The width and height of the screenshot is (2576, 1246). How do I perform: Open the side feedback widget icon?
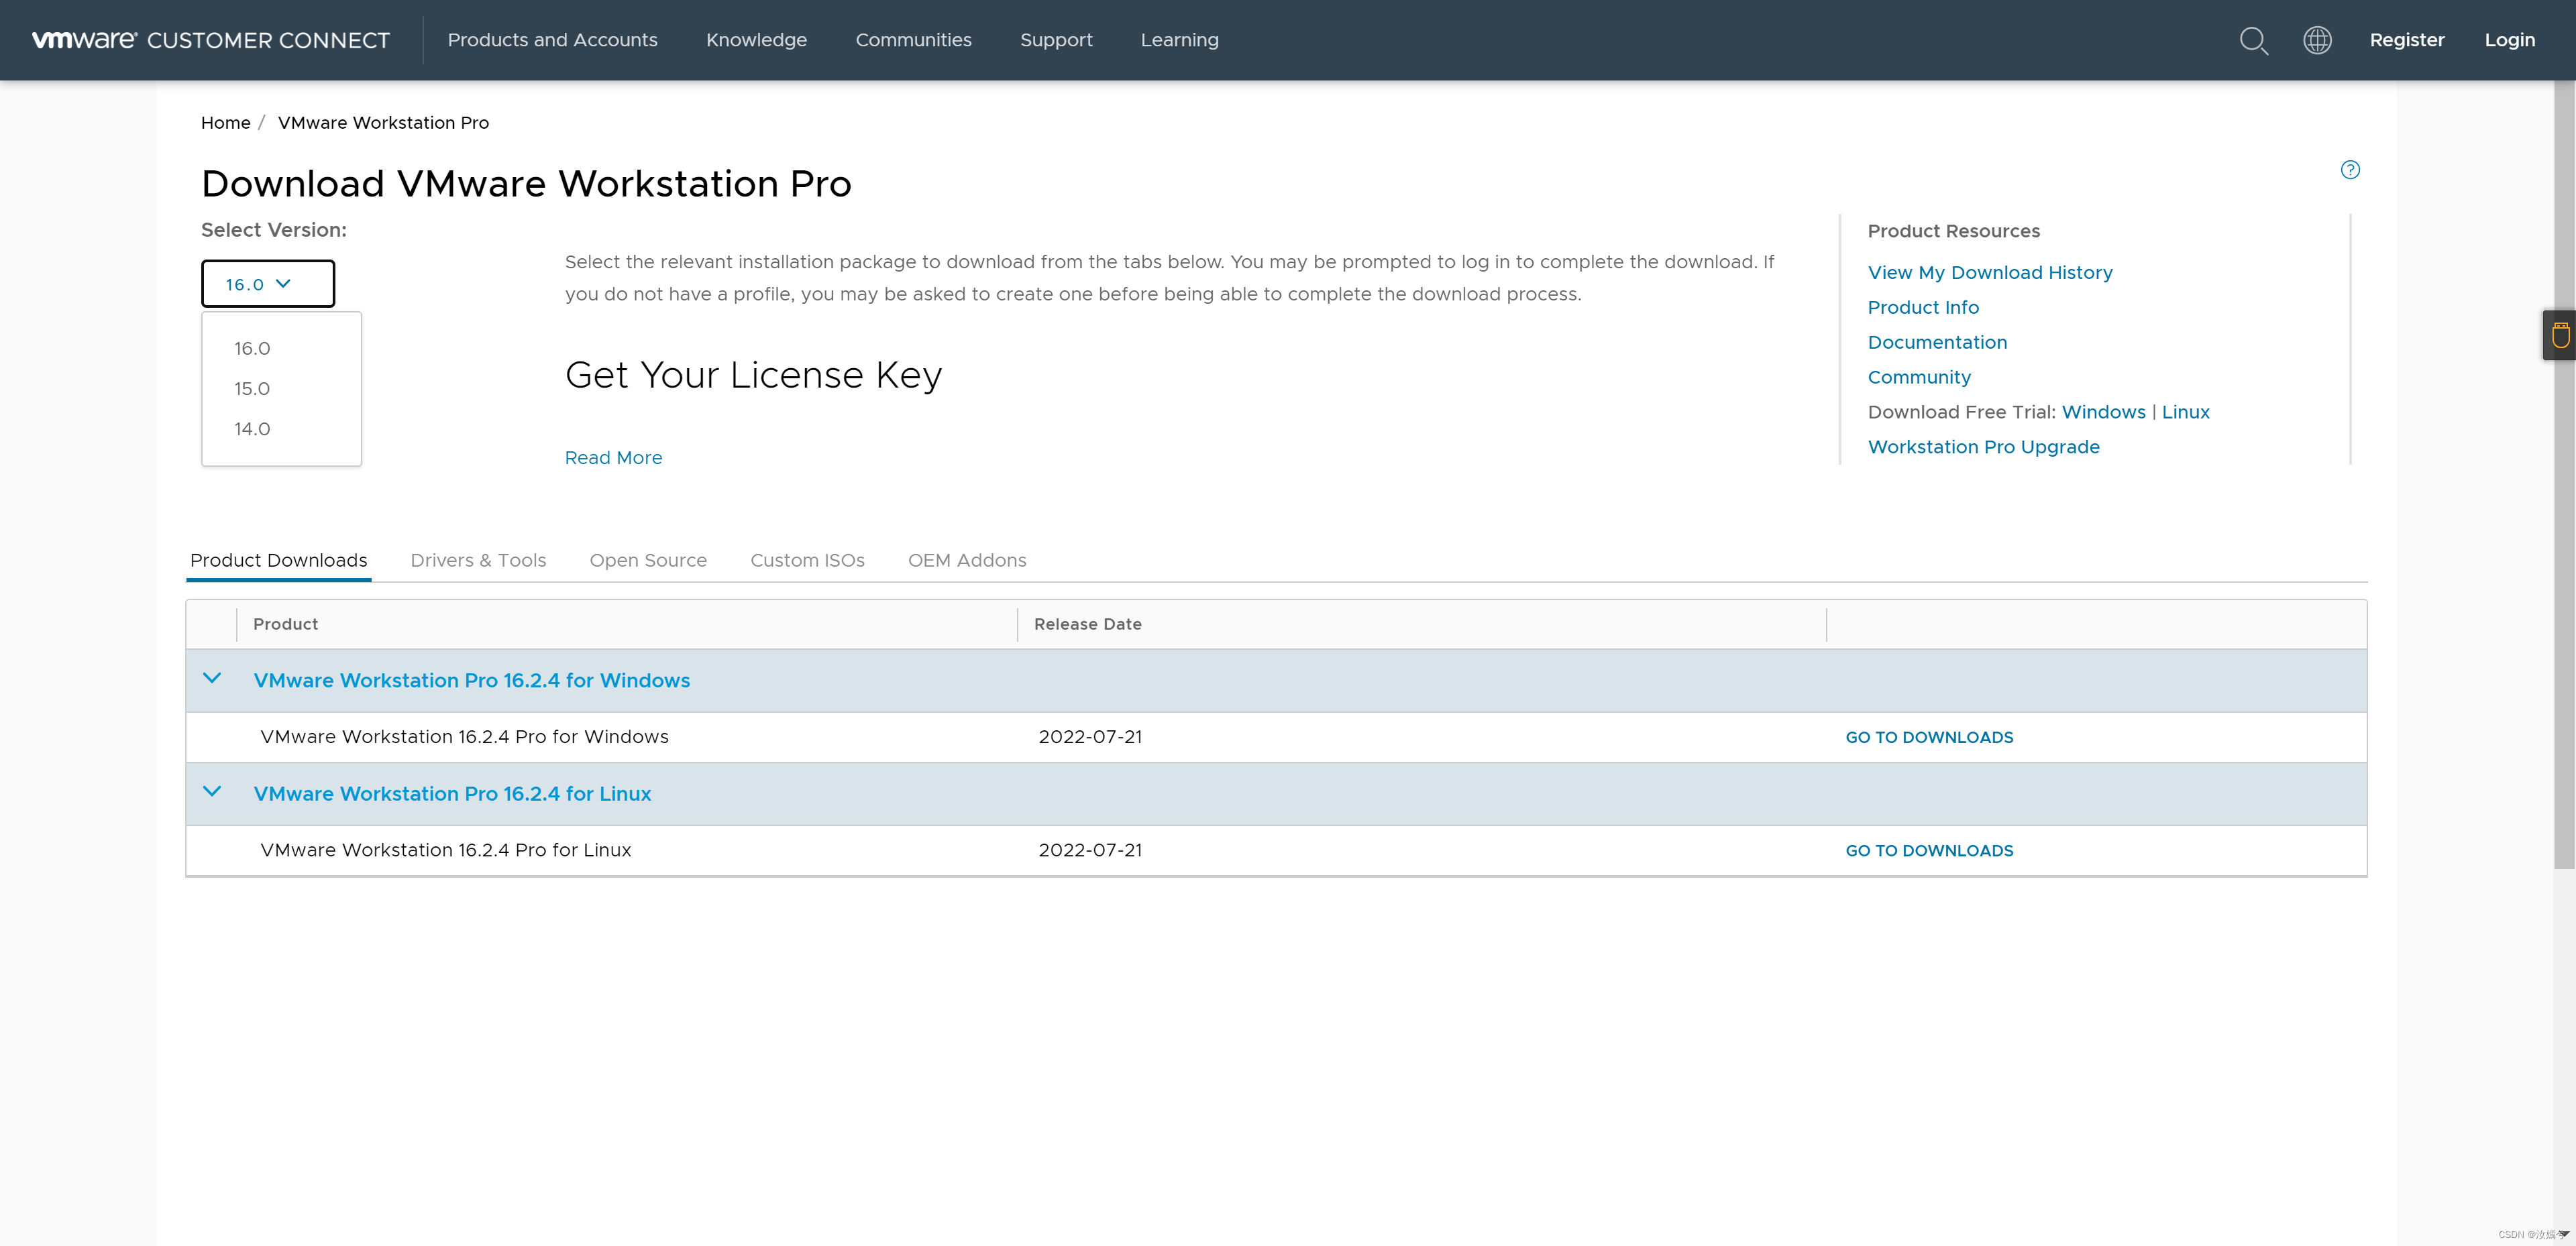point(2560,335)
